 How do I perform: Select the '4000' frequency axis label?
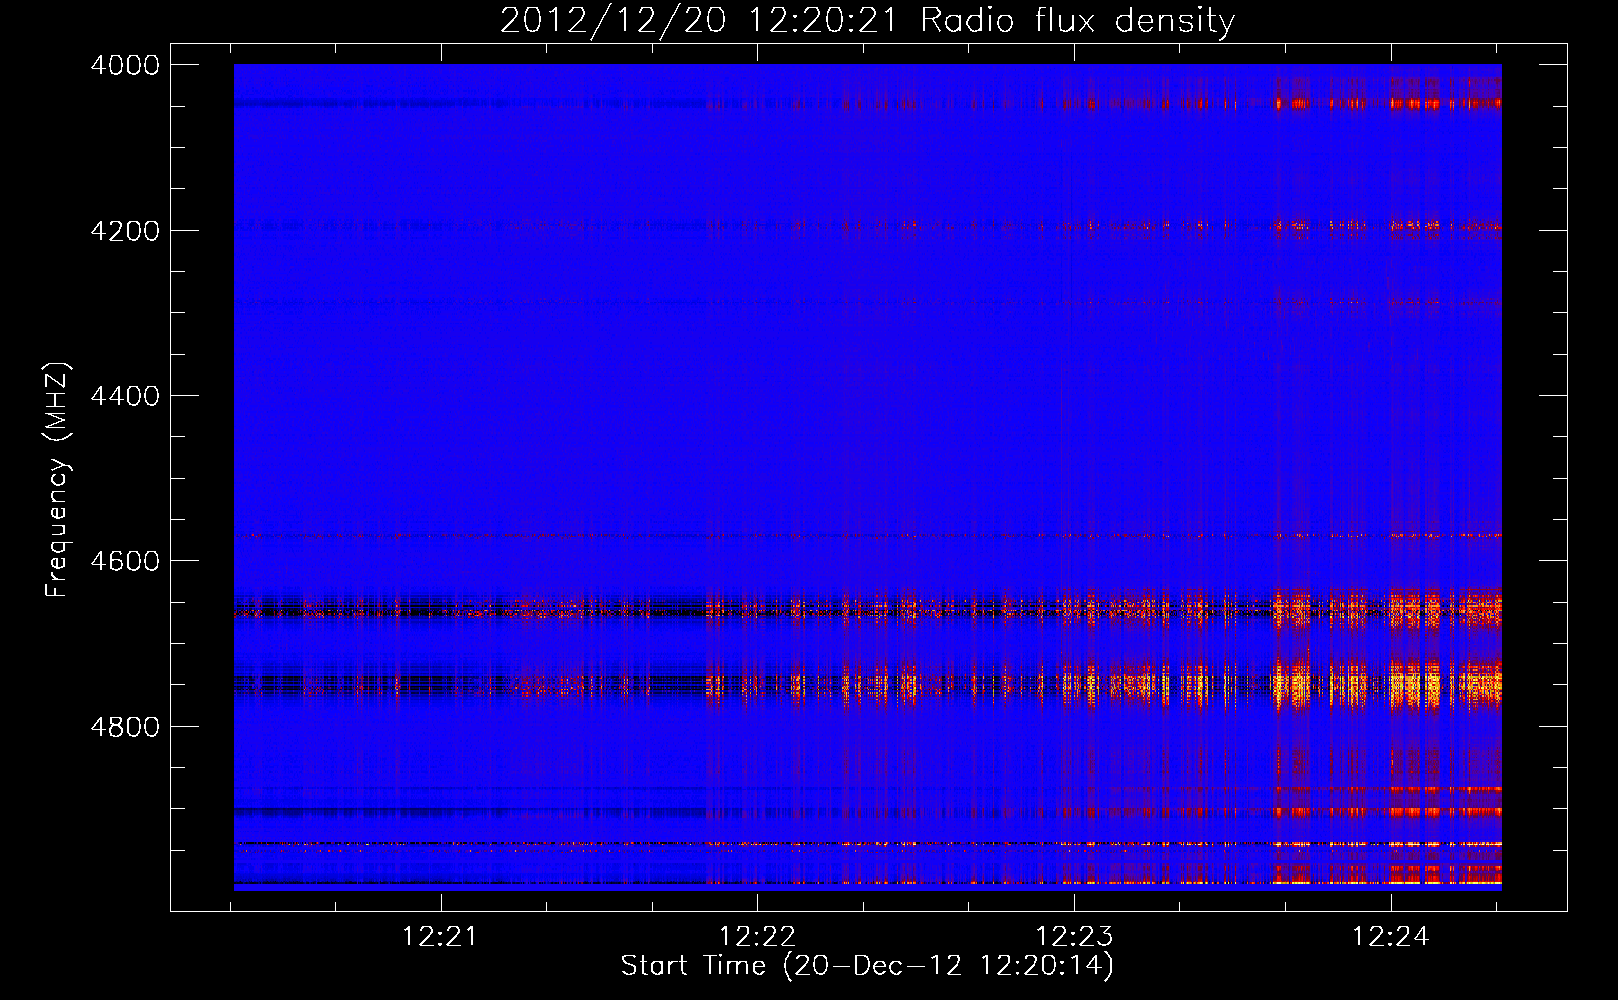click(x=125, y=65)
